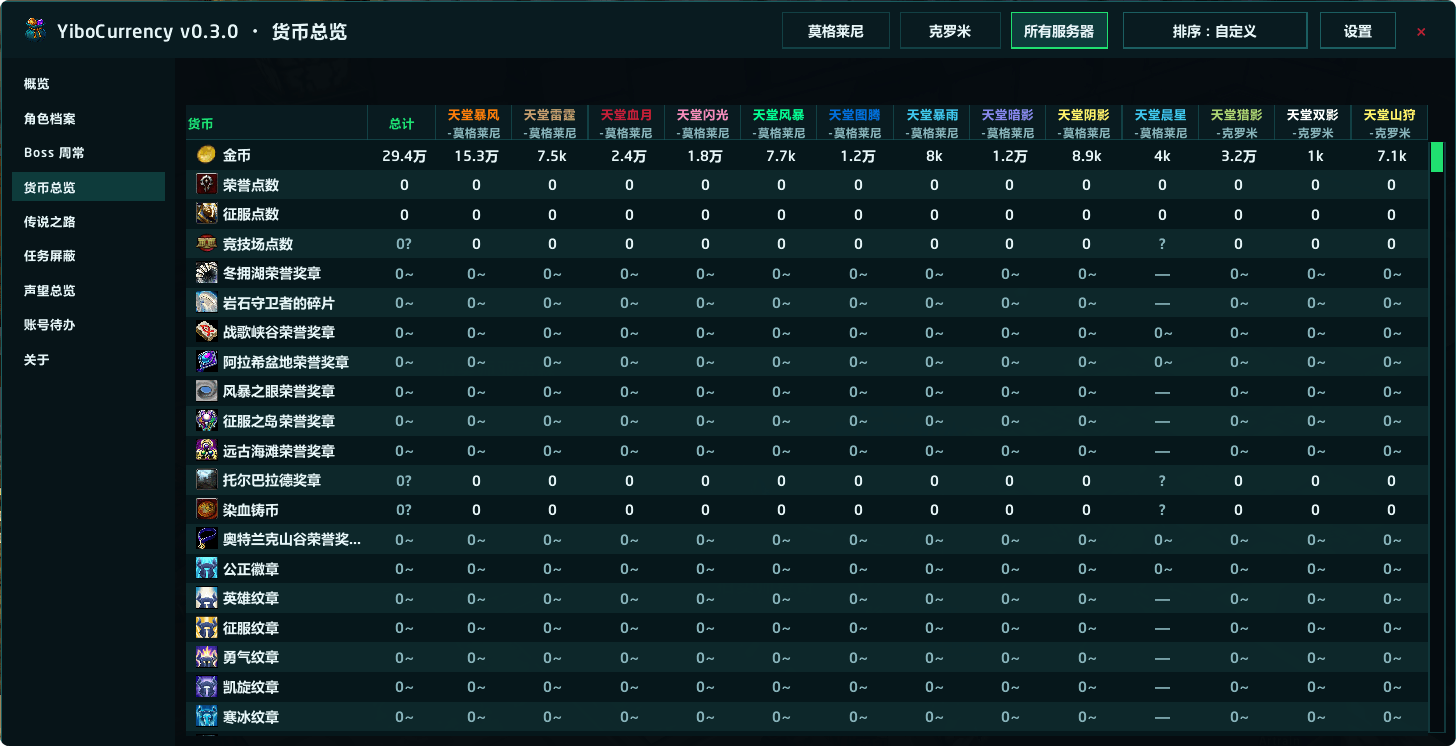Click the 寒冰纹章 icon
The height and width of the screenshot is (746, 1456).
click(x=206, y=716)
